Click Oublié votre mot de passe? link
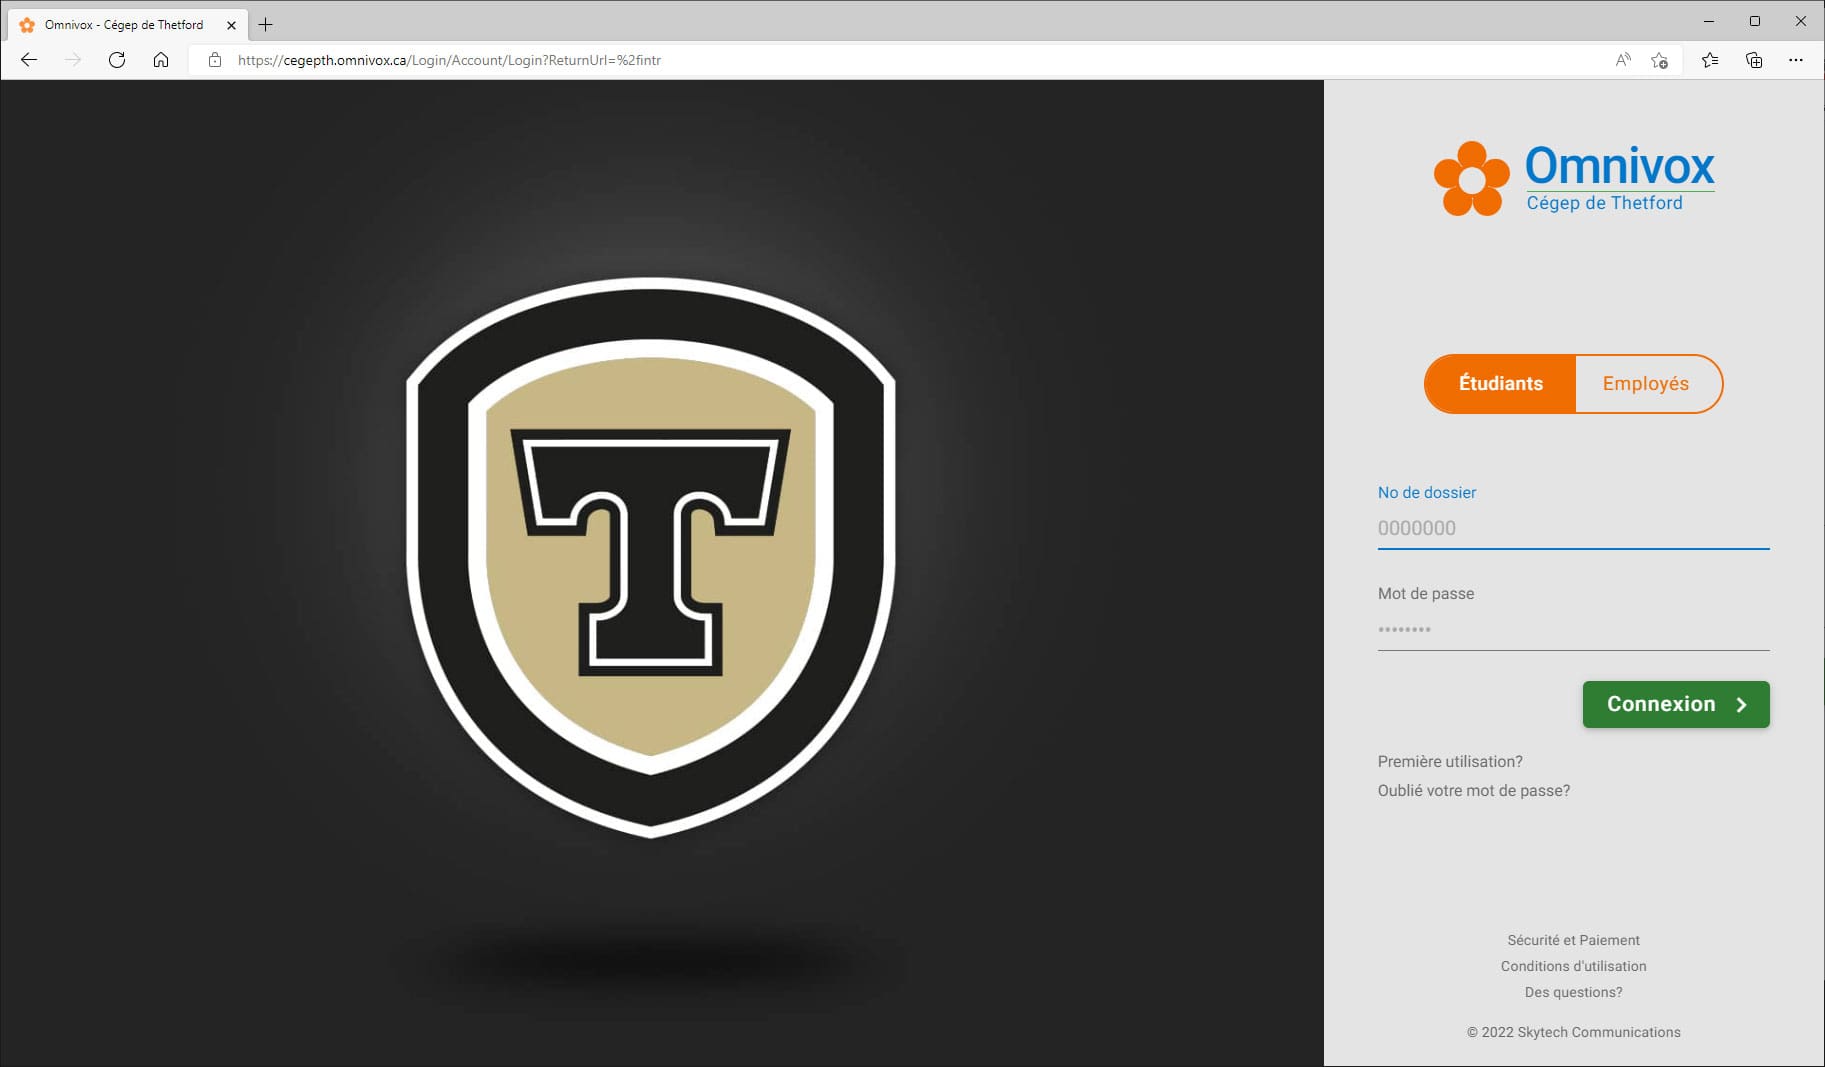Screen dimensions: 1825x1067 1473,790
